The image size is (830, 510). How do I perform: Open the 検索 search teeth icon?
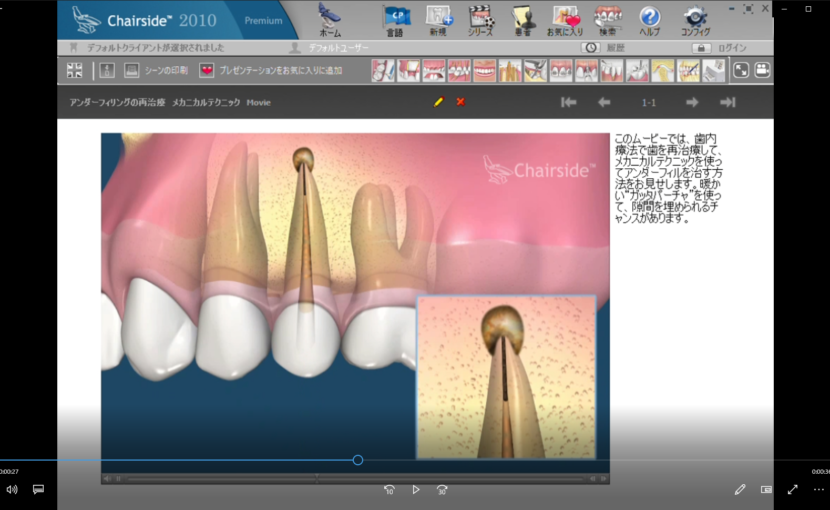click(x=607, y=20)
